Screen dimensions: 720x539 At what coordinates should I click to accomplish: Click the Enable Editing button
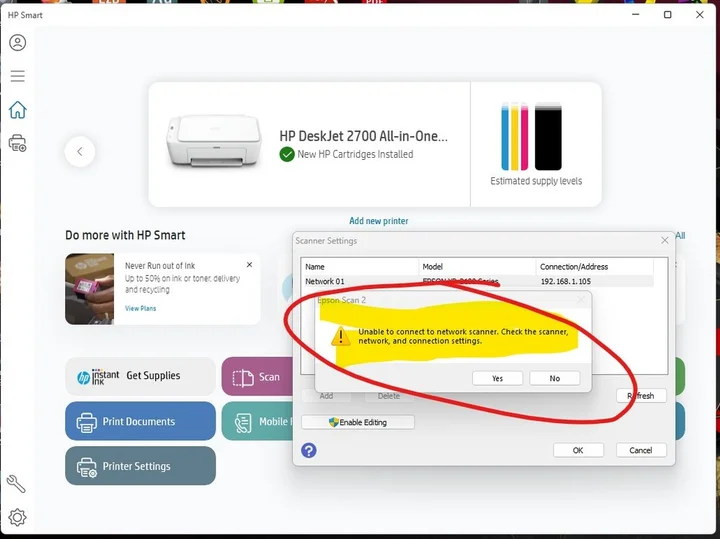(357, 422)
